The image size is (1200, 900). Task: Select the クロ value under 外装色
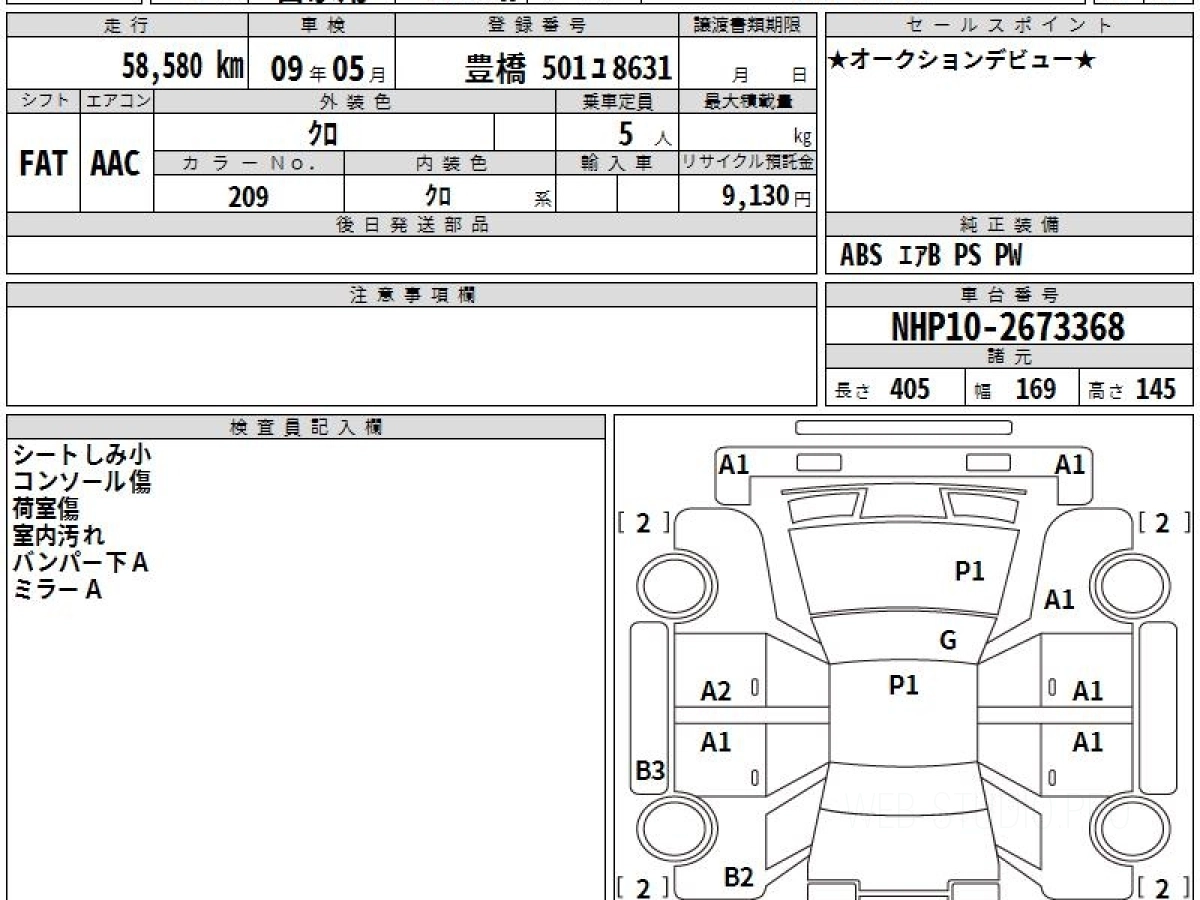(x=322, y=132)
